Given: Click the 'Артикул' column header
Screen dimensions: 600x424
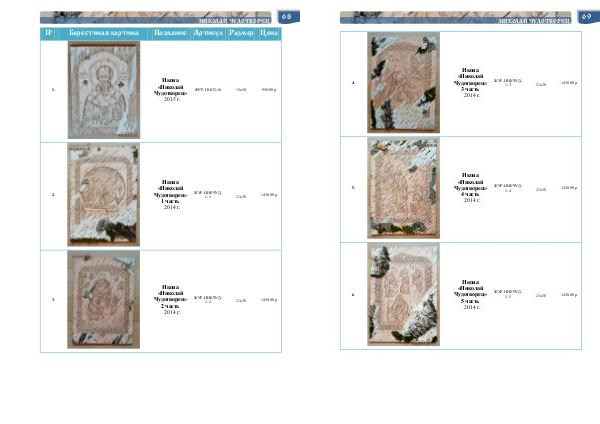Looking at the screenshot, I should 208,34.
